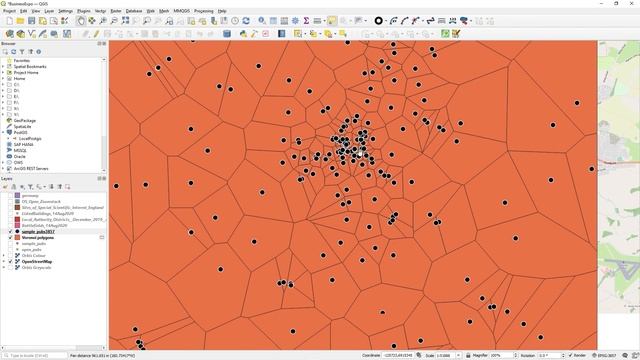Expand the Project Home browser node

click(3, 73)
